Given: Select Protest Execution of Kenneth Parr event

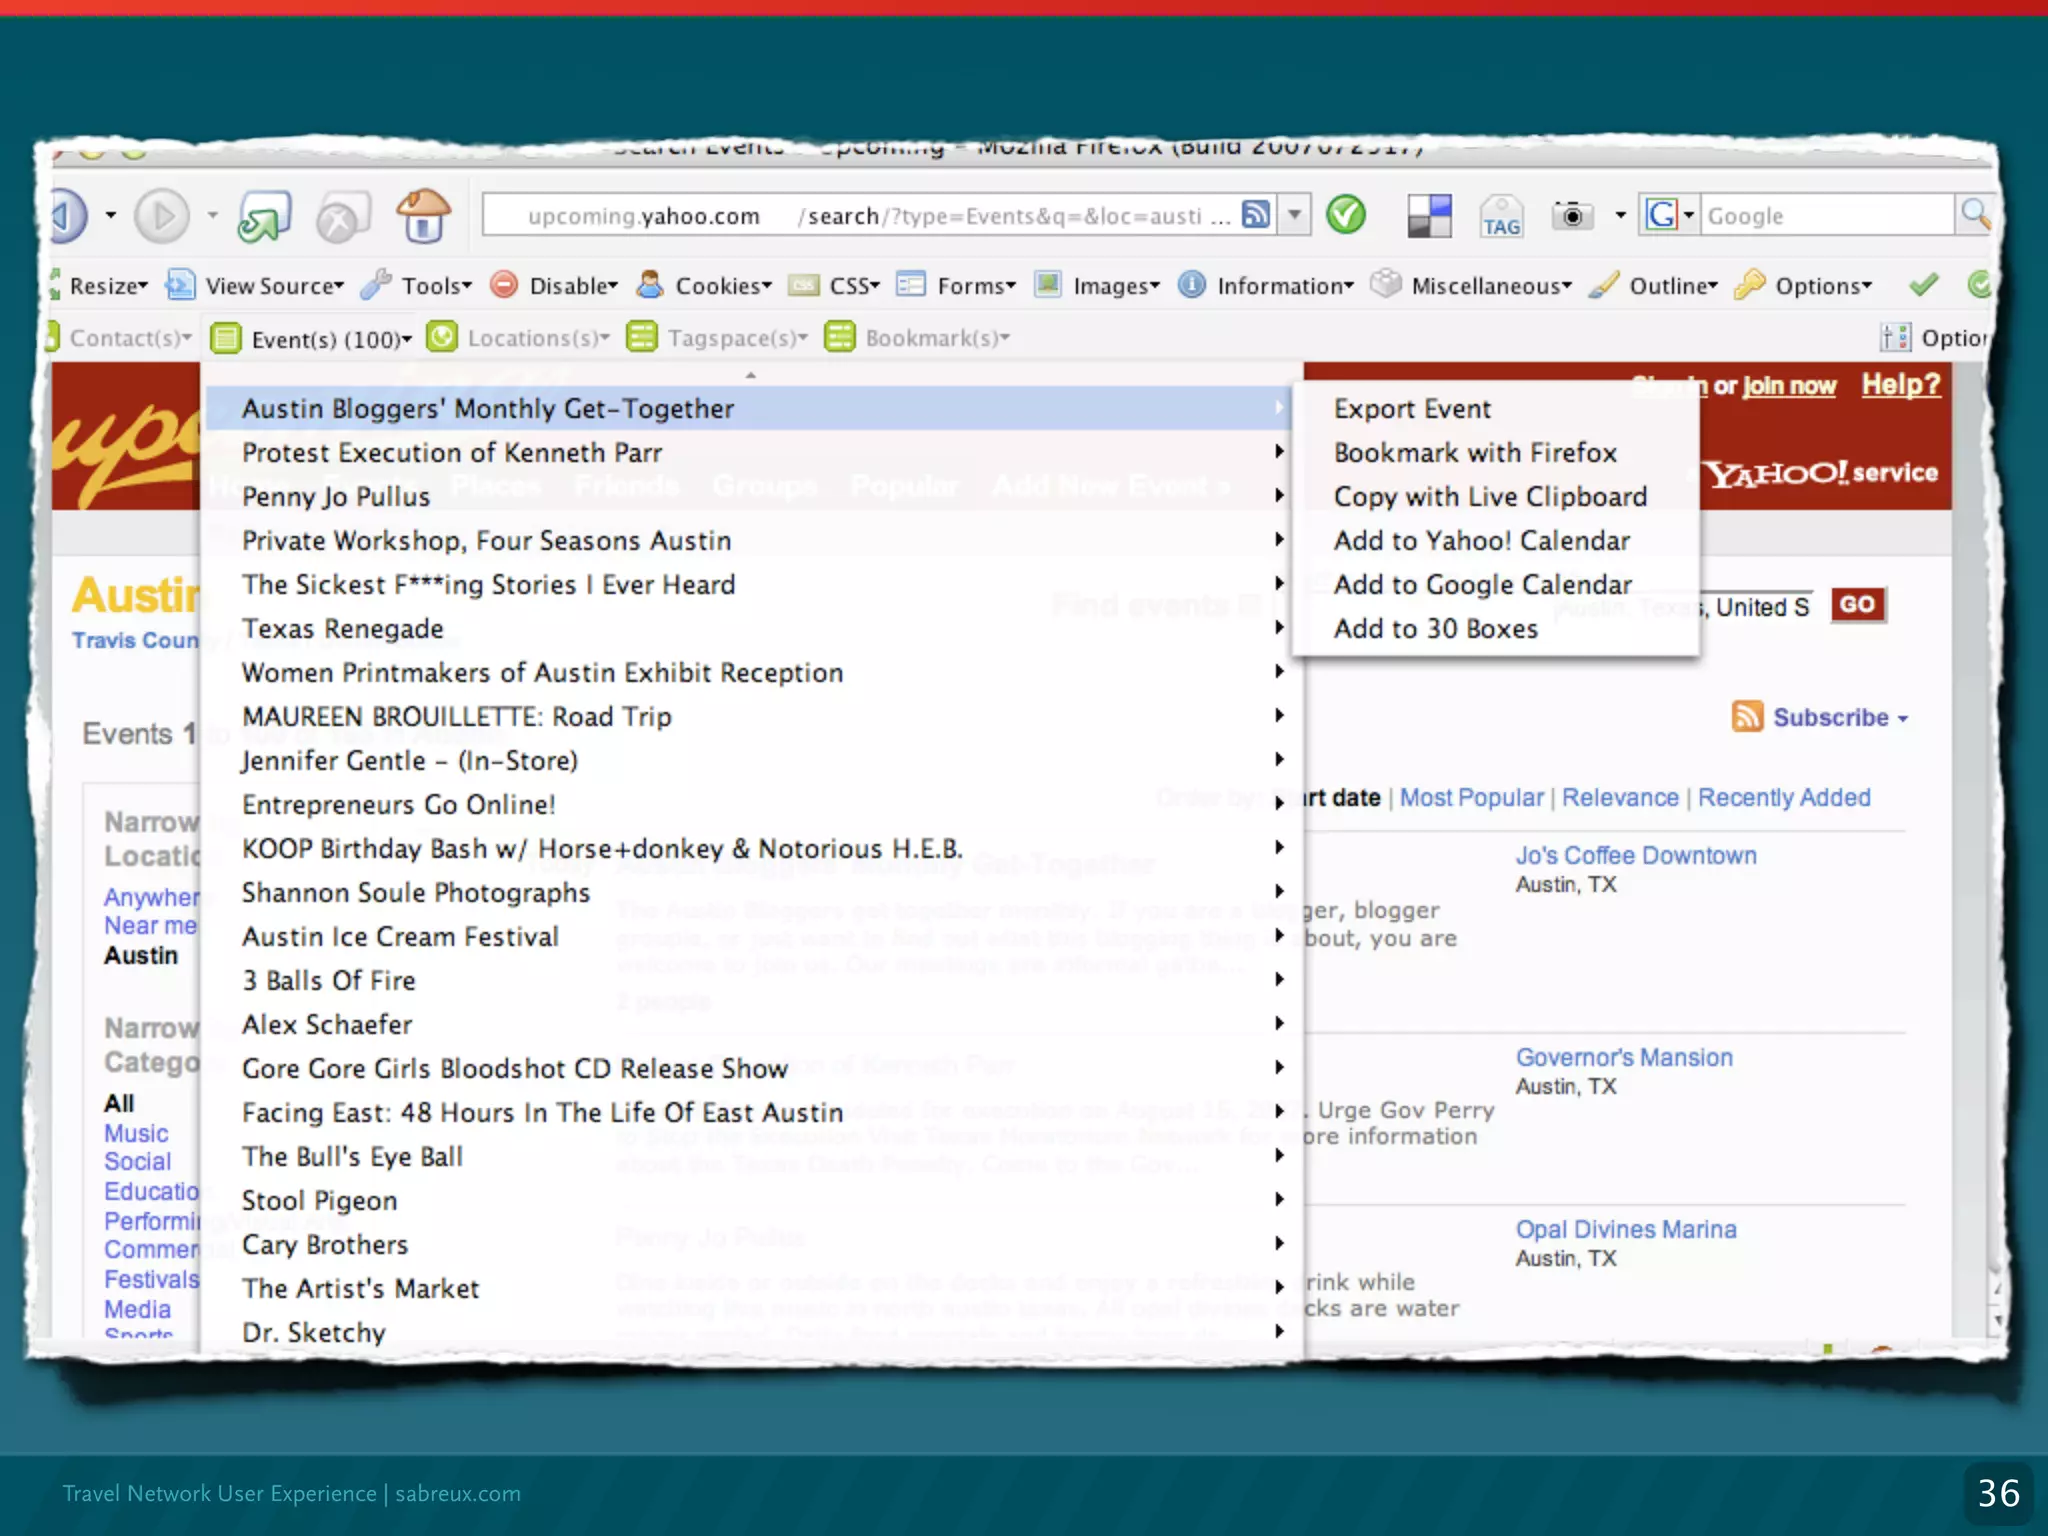Looking at the screenshot, I should [x=748, y=452].
